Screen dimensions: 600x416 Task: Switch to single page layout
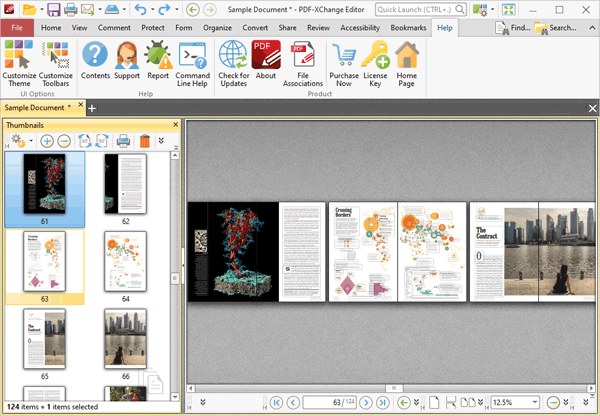click(435, 402)
